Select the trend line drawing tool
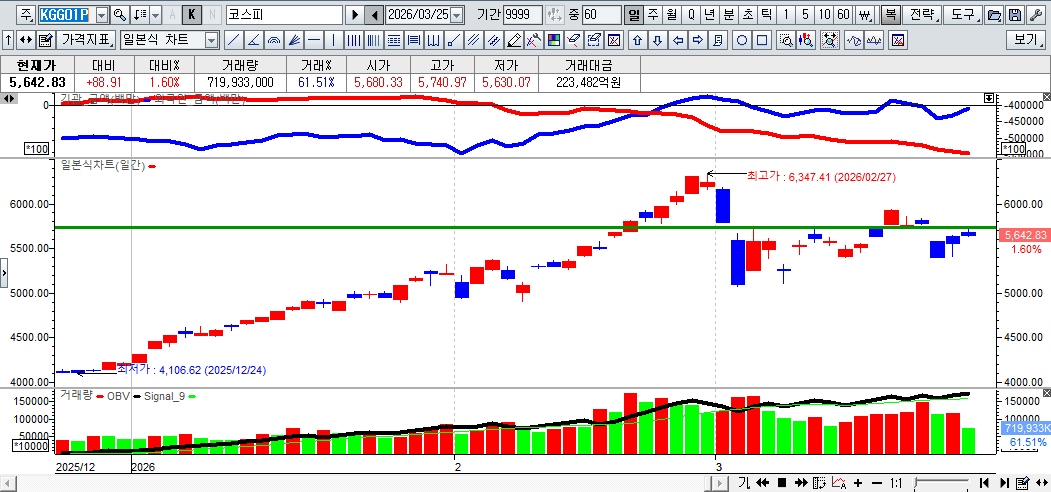This screenshot has height=492, width=1051. pyautogui.click(x=233, y=41)
